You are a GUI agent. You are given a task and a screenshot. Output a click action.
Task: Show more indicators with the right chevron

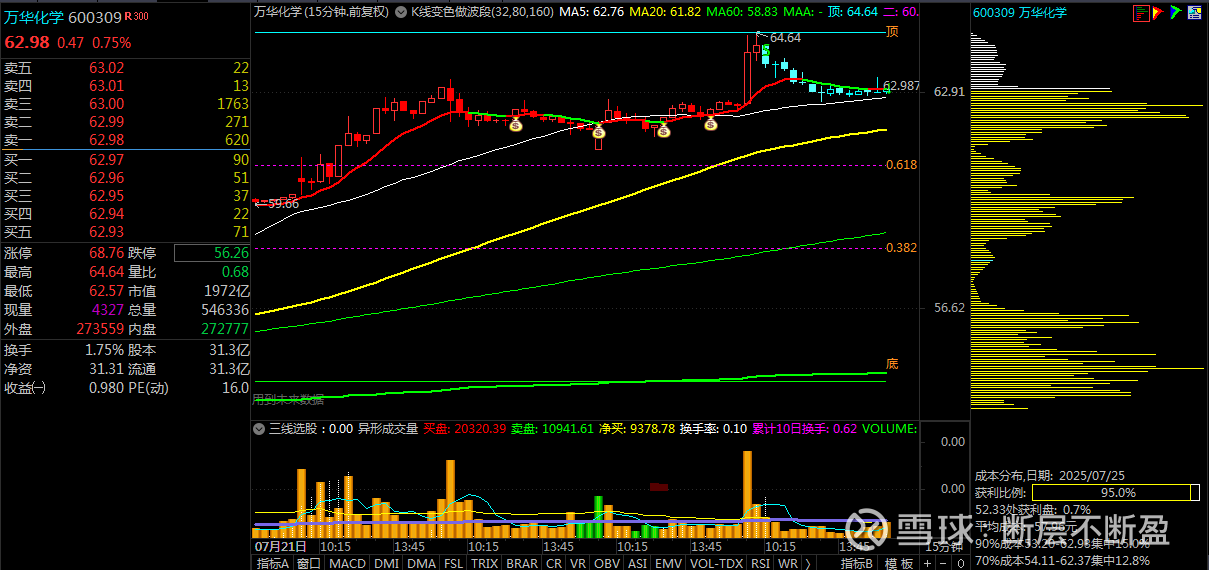[808, 563]
